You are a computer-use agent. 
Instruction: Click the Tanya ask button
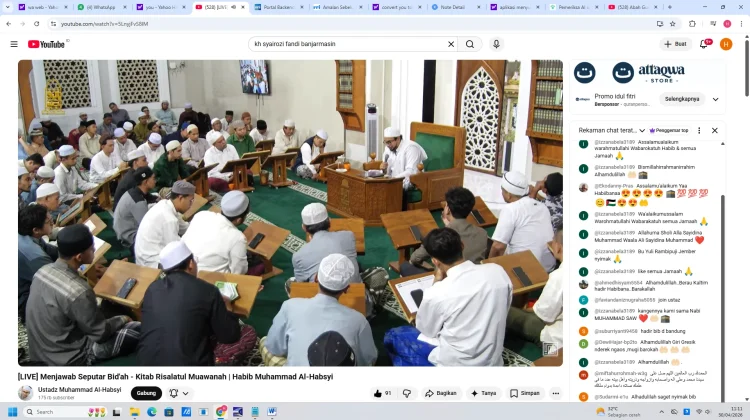(x=483, y=393)
